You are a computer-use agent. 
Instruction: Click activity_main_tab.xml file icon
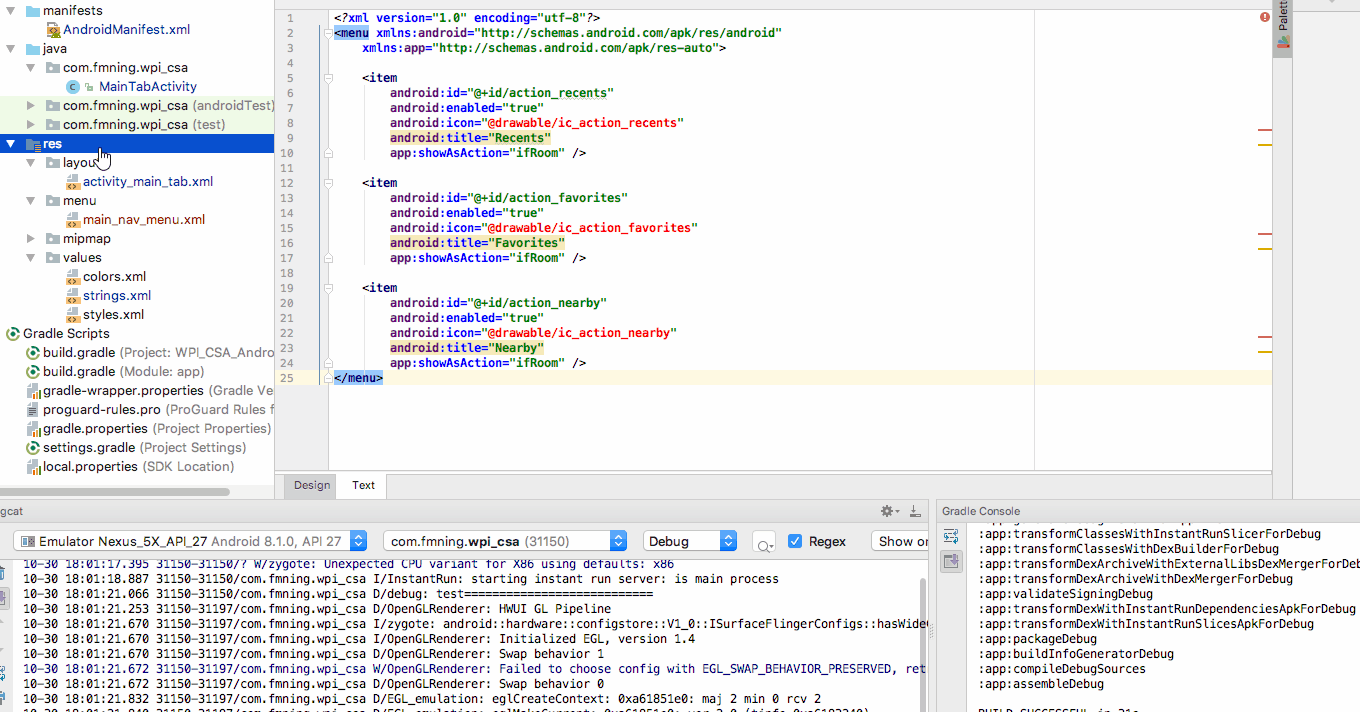[73, 182]
